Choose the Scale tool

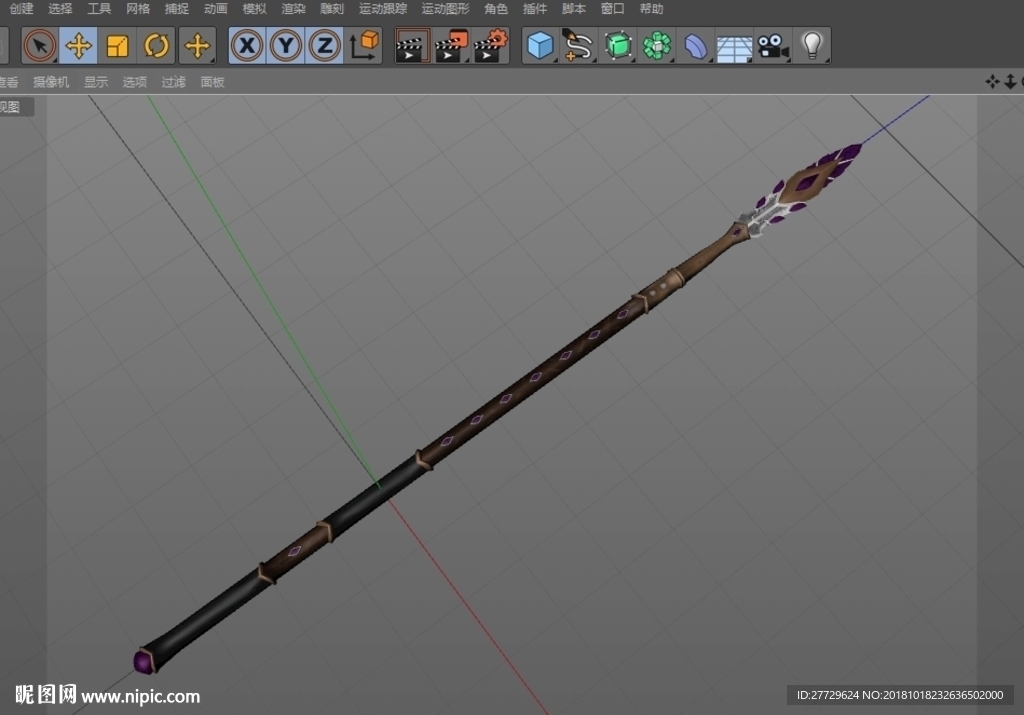click(118, 46)
